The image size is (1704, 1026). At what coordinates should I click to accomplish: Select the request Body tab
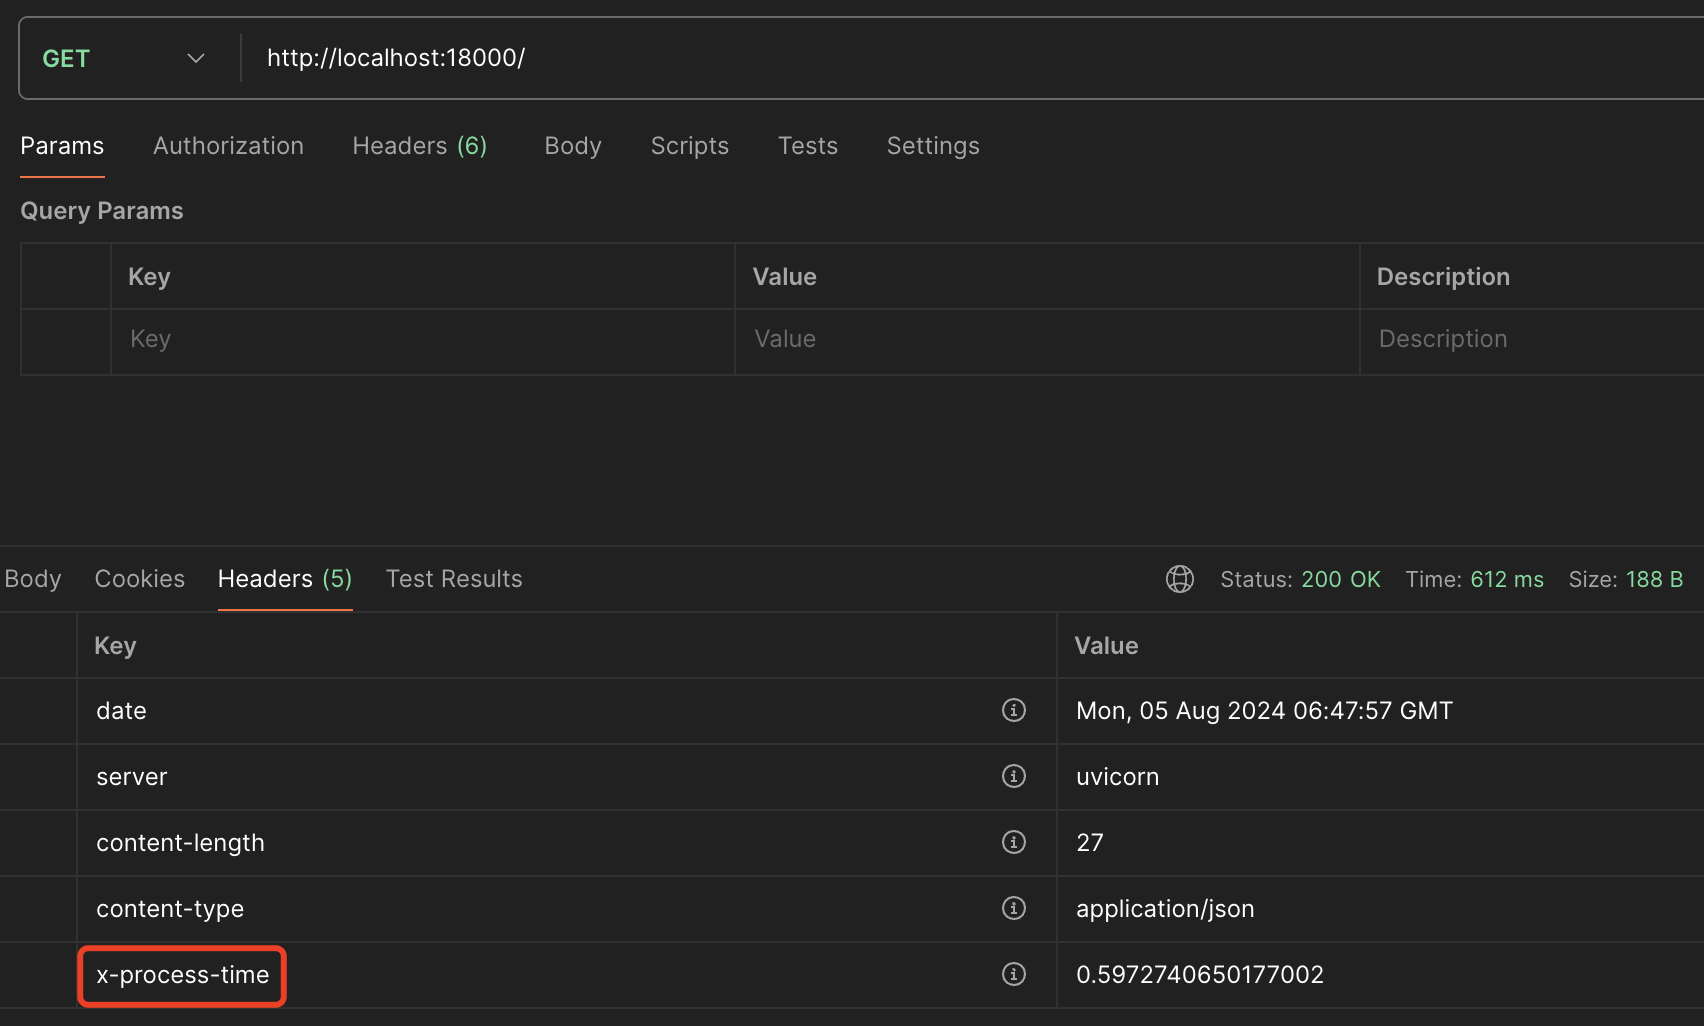(x=573, y=146)
